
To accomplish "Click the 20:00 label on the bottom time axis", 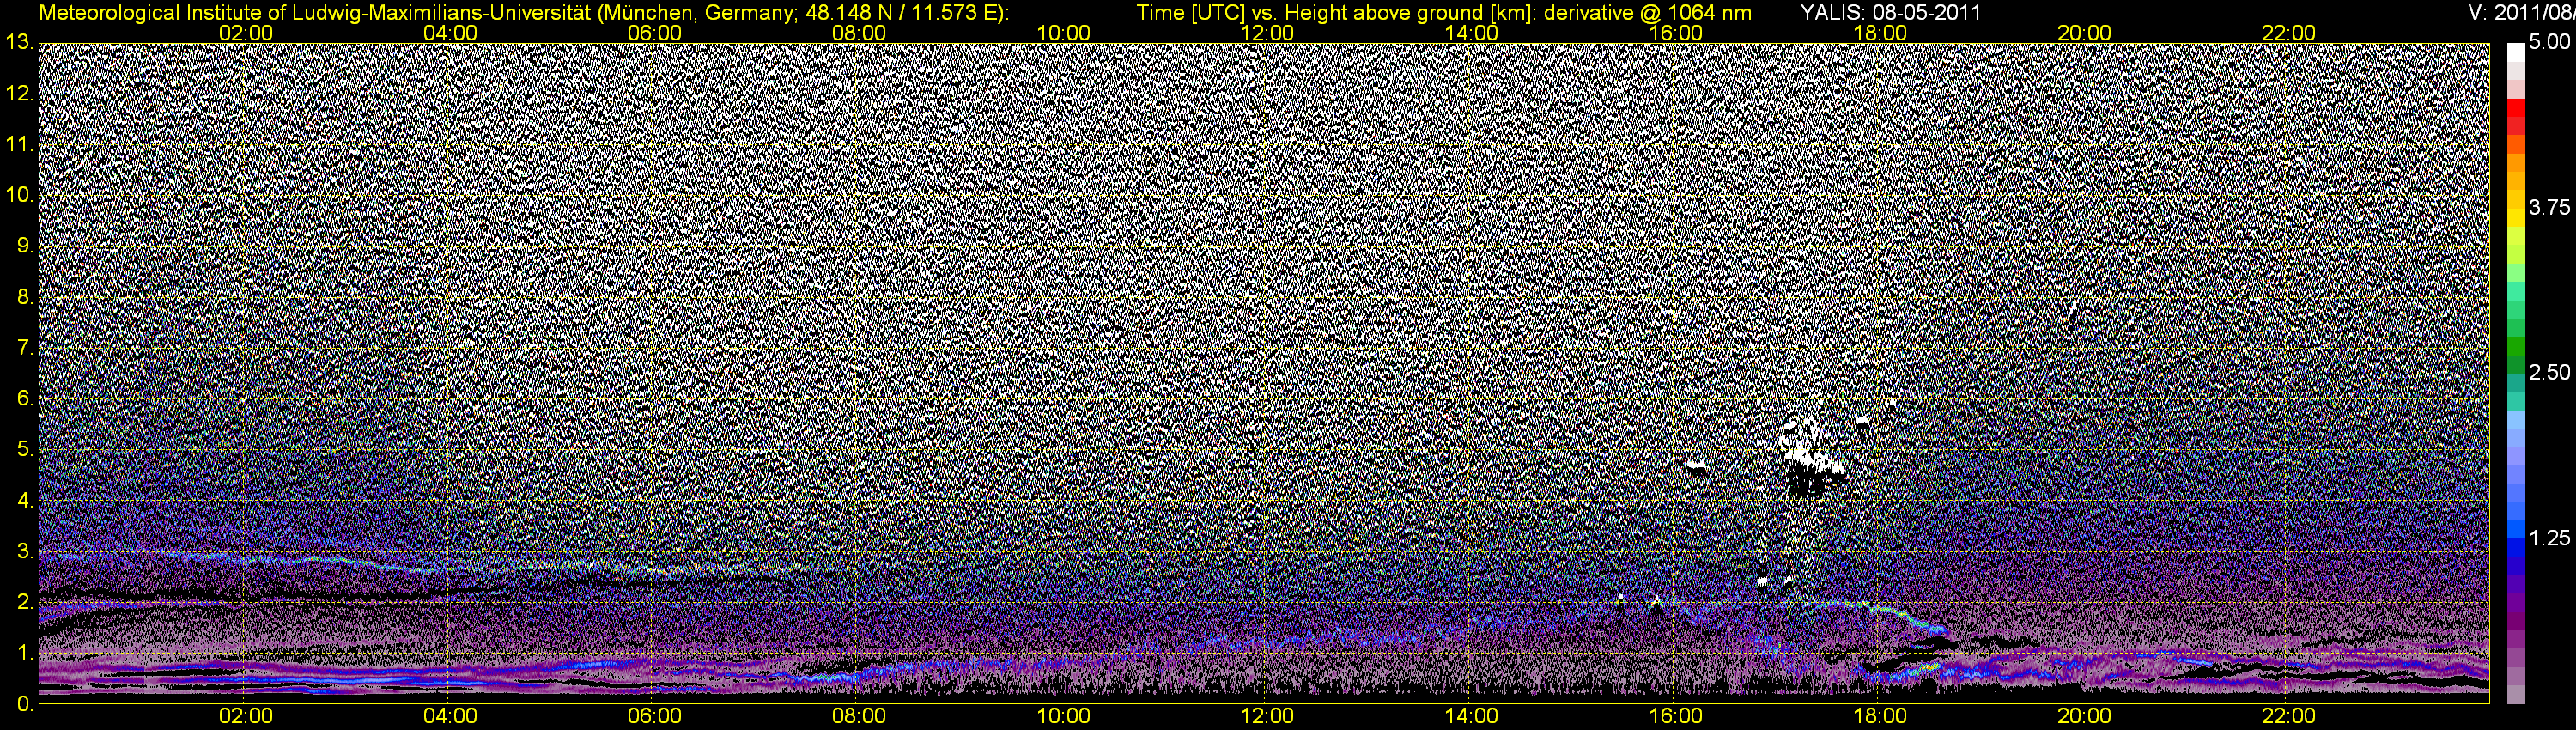I will pyautogui.click(x=2084, y=716).
